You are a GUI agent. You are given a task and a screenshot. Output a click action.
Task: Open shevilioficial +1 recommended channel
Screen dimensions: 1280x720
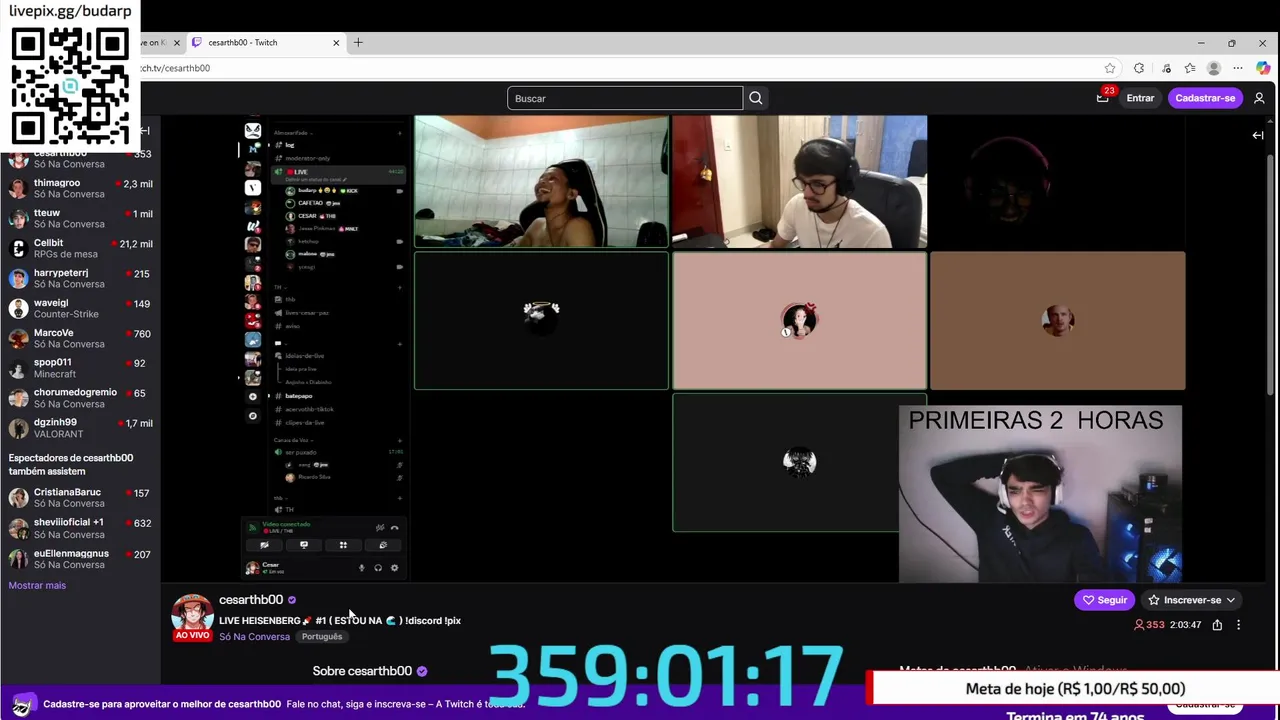click(80, 529)
